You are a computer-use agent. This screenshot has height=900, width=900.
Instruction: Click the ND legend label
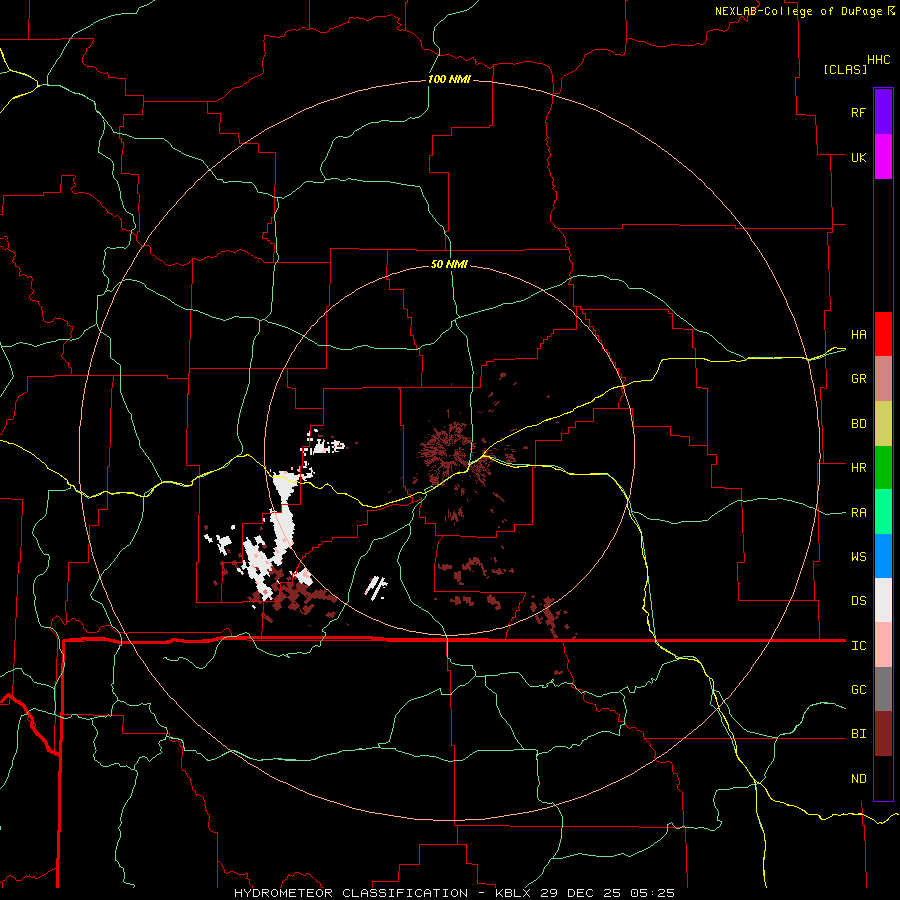(x=858, y=779)
